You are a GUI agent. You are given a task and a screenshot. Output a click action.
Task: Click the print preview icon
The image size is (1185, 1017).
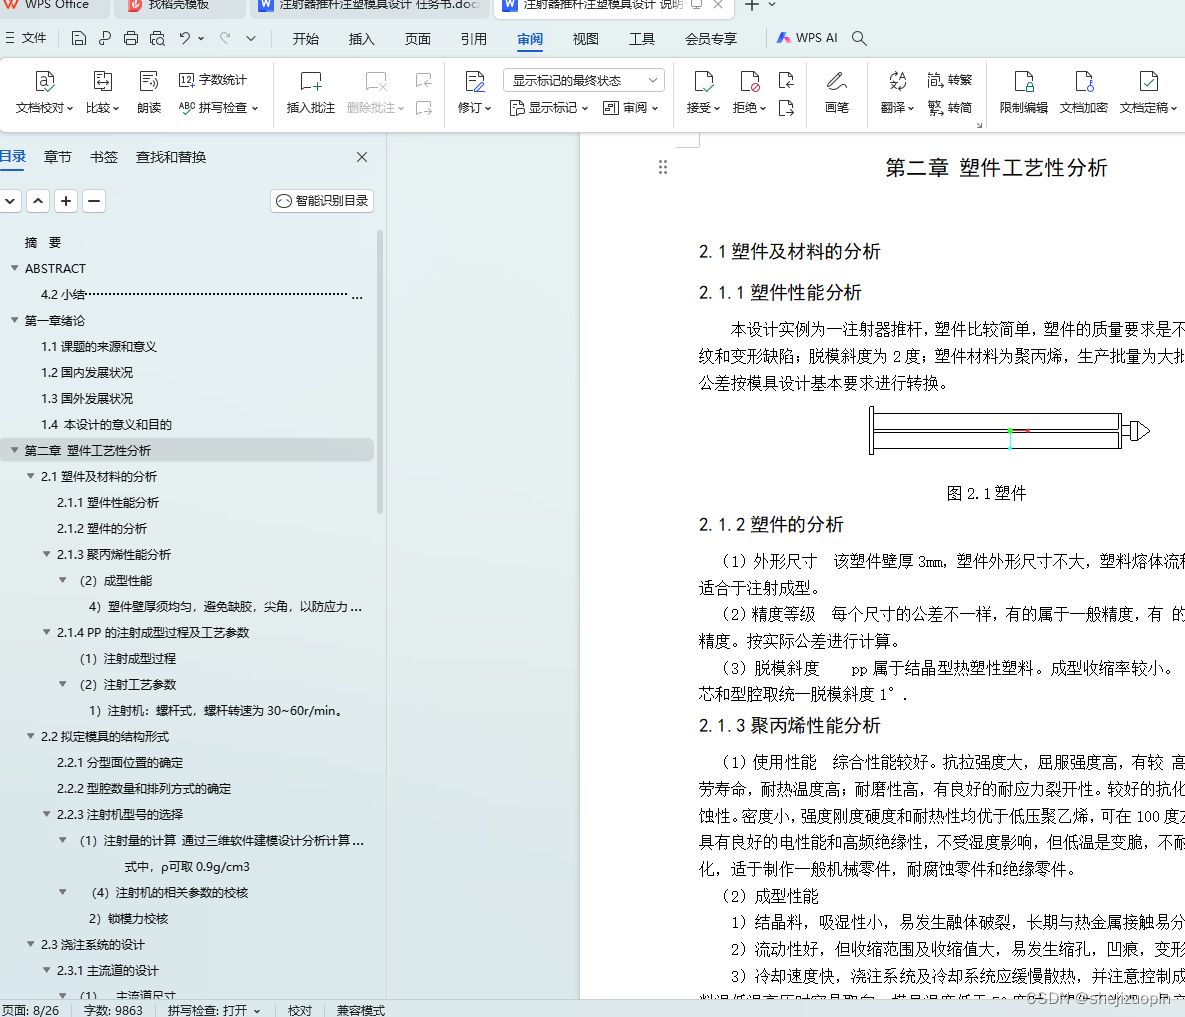tap(157, 38)
